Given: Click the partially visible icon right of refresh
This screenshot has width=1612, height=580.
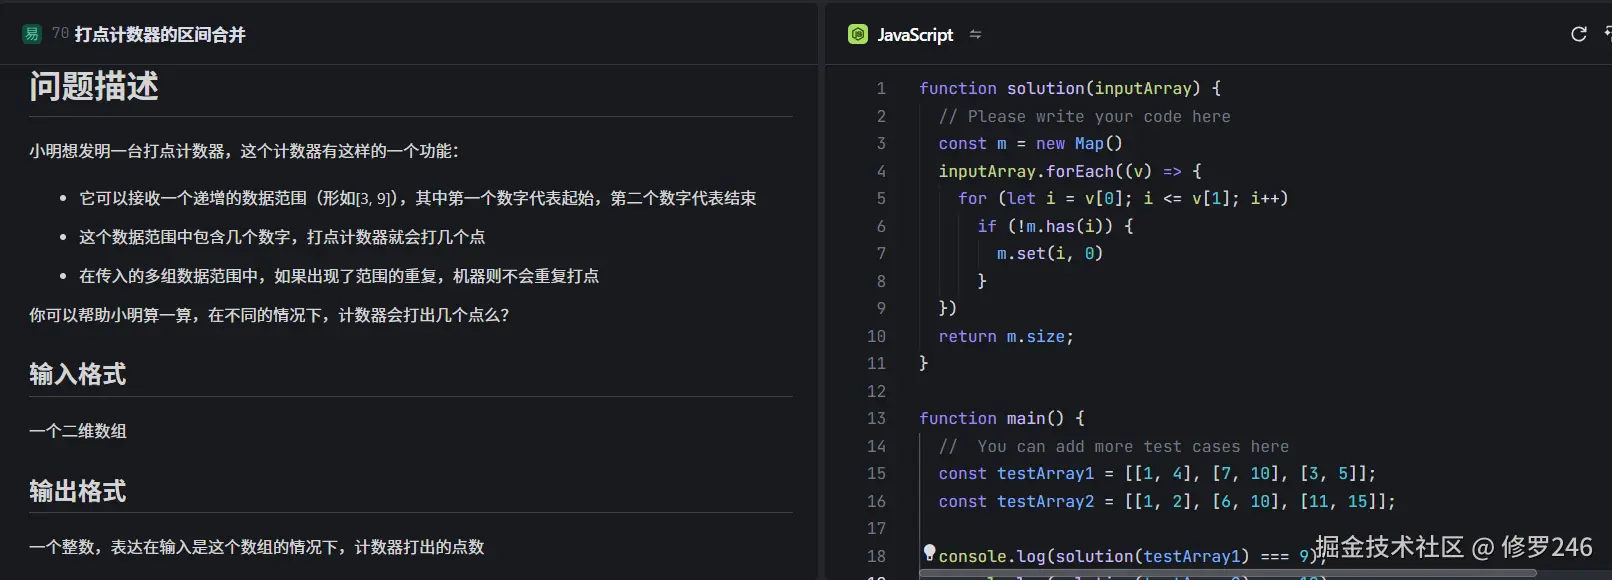Looking at the screenshot, I should [x=1607, y=34].
